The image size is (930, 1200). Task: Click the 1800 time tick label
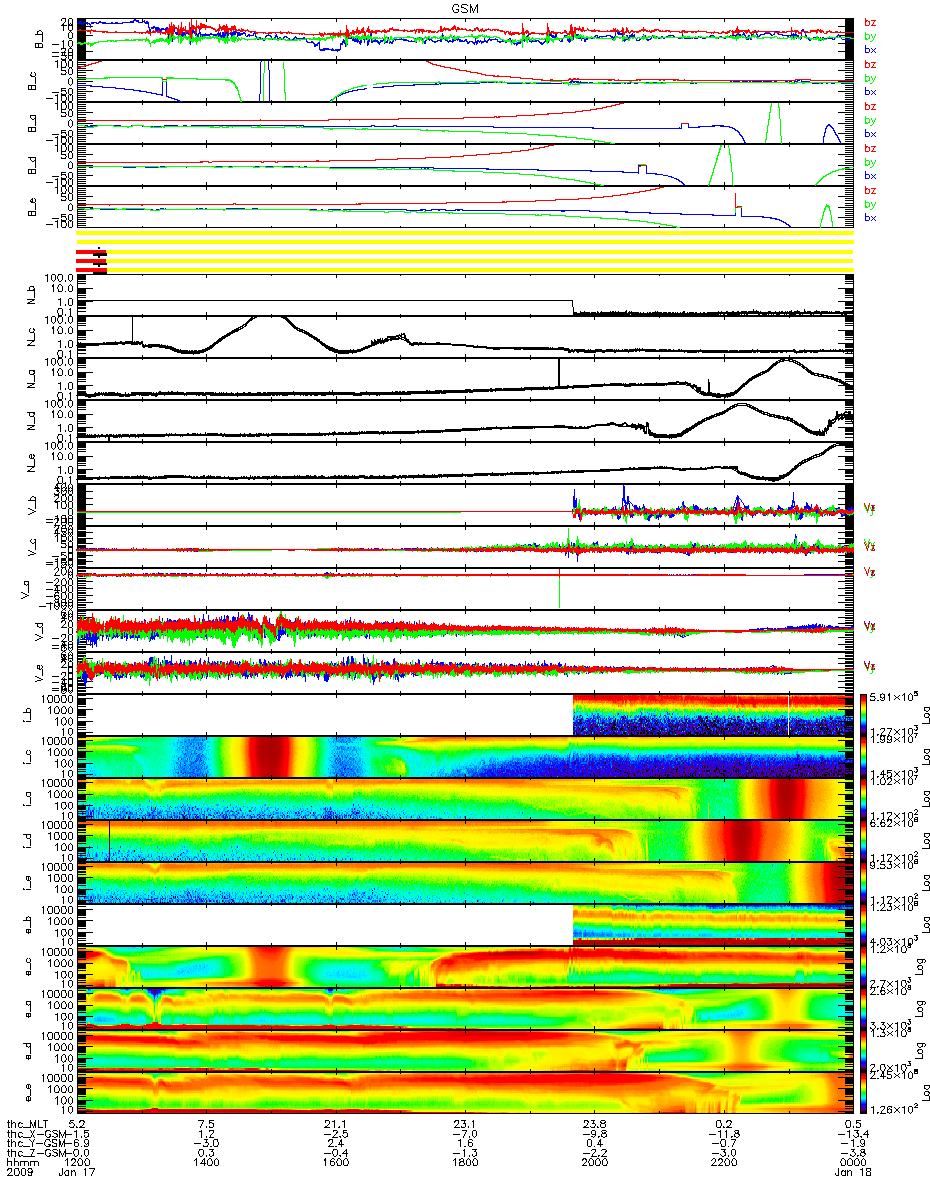pyautogui.click(x=465, y=1164)
